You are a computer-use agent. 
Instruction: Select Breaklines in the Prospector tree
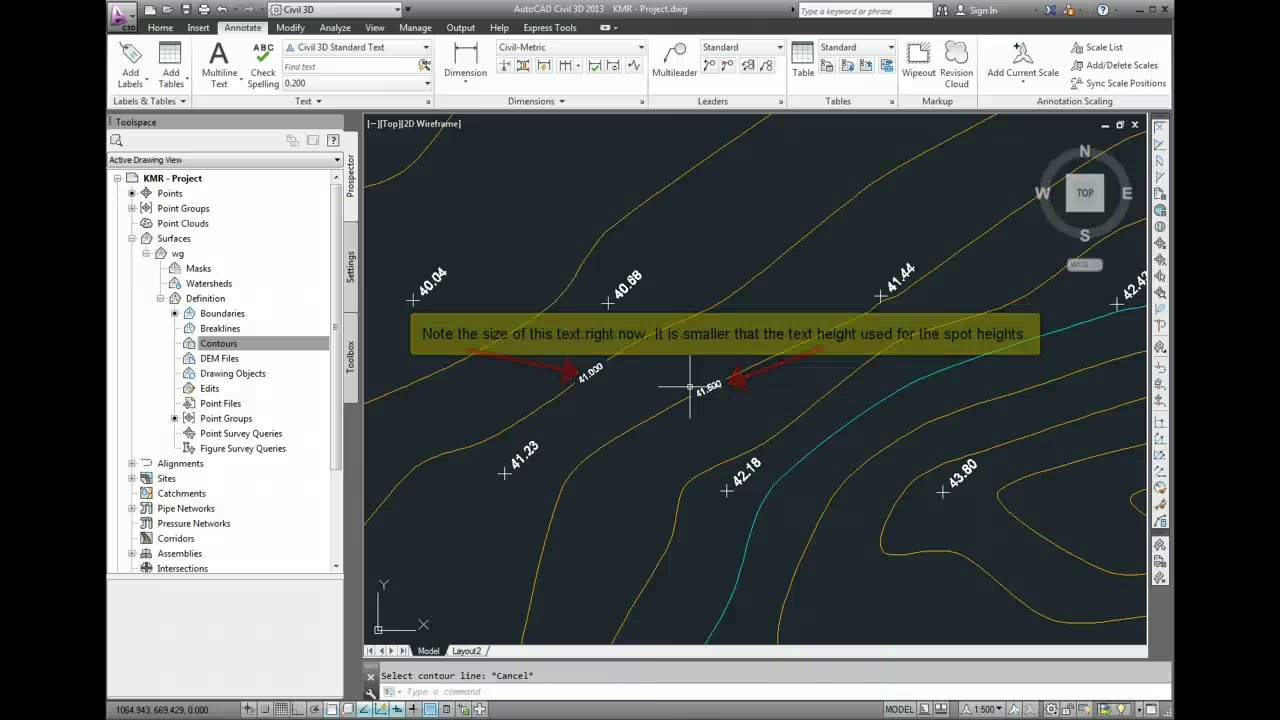pos(220,328)
